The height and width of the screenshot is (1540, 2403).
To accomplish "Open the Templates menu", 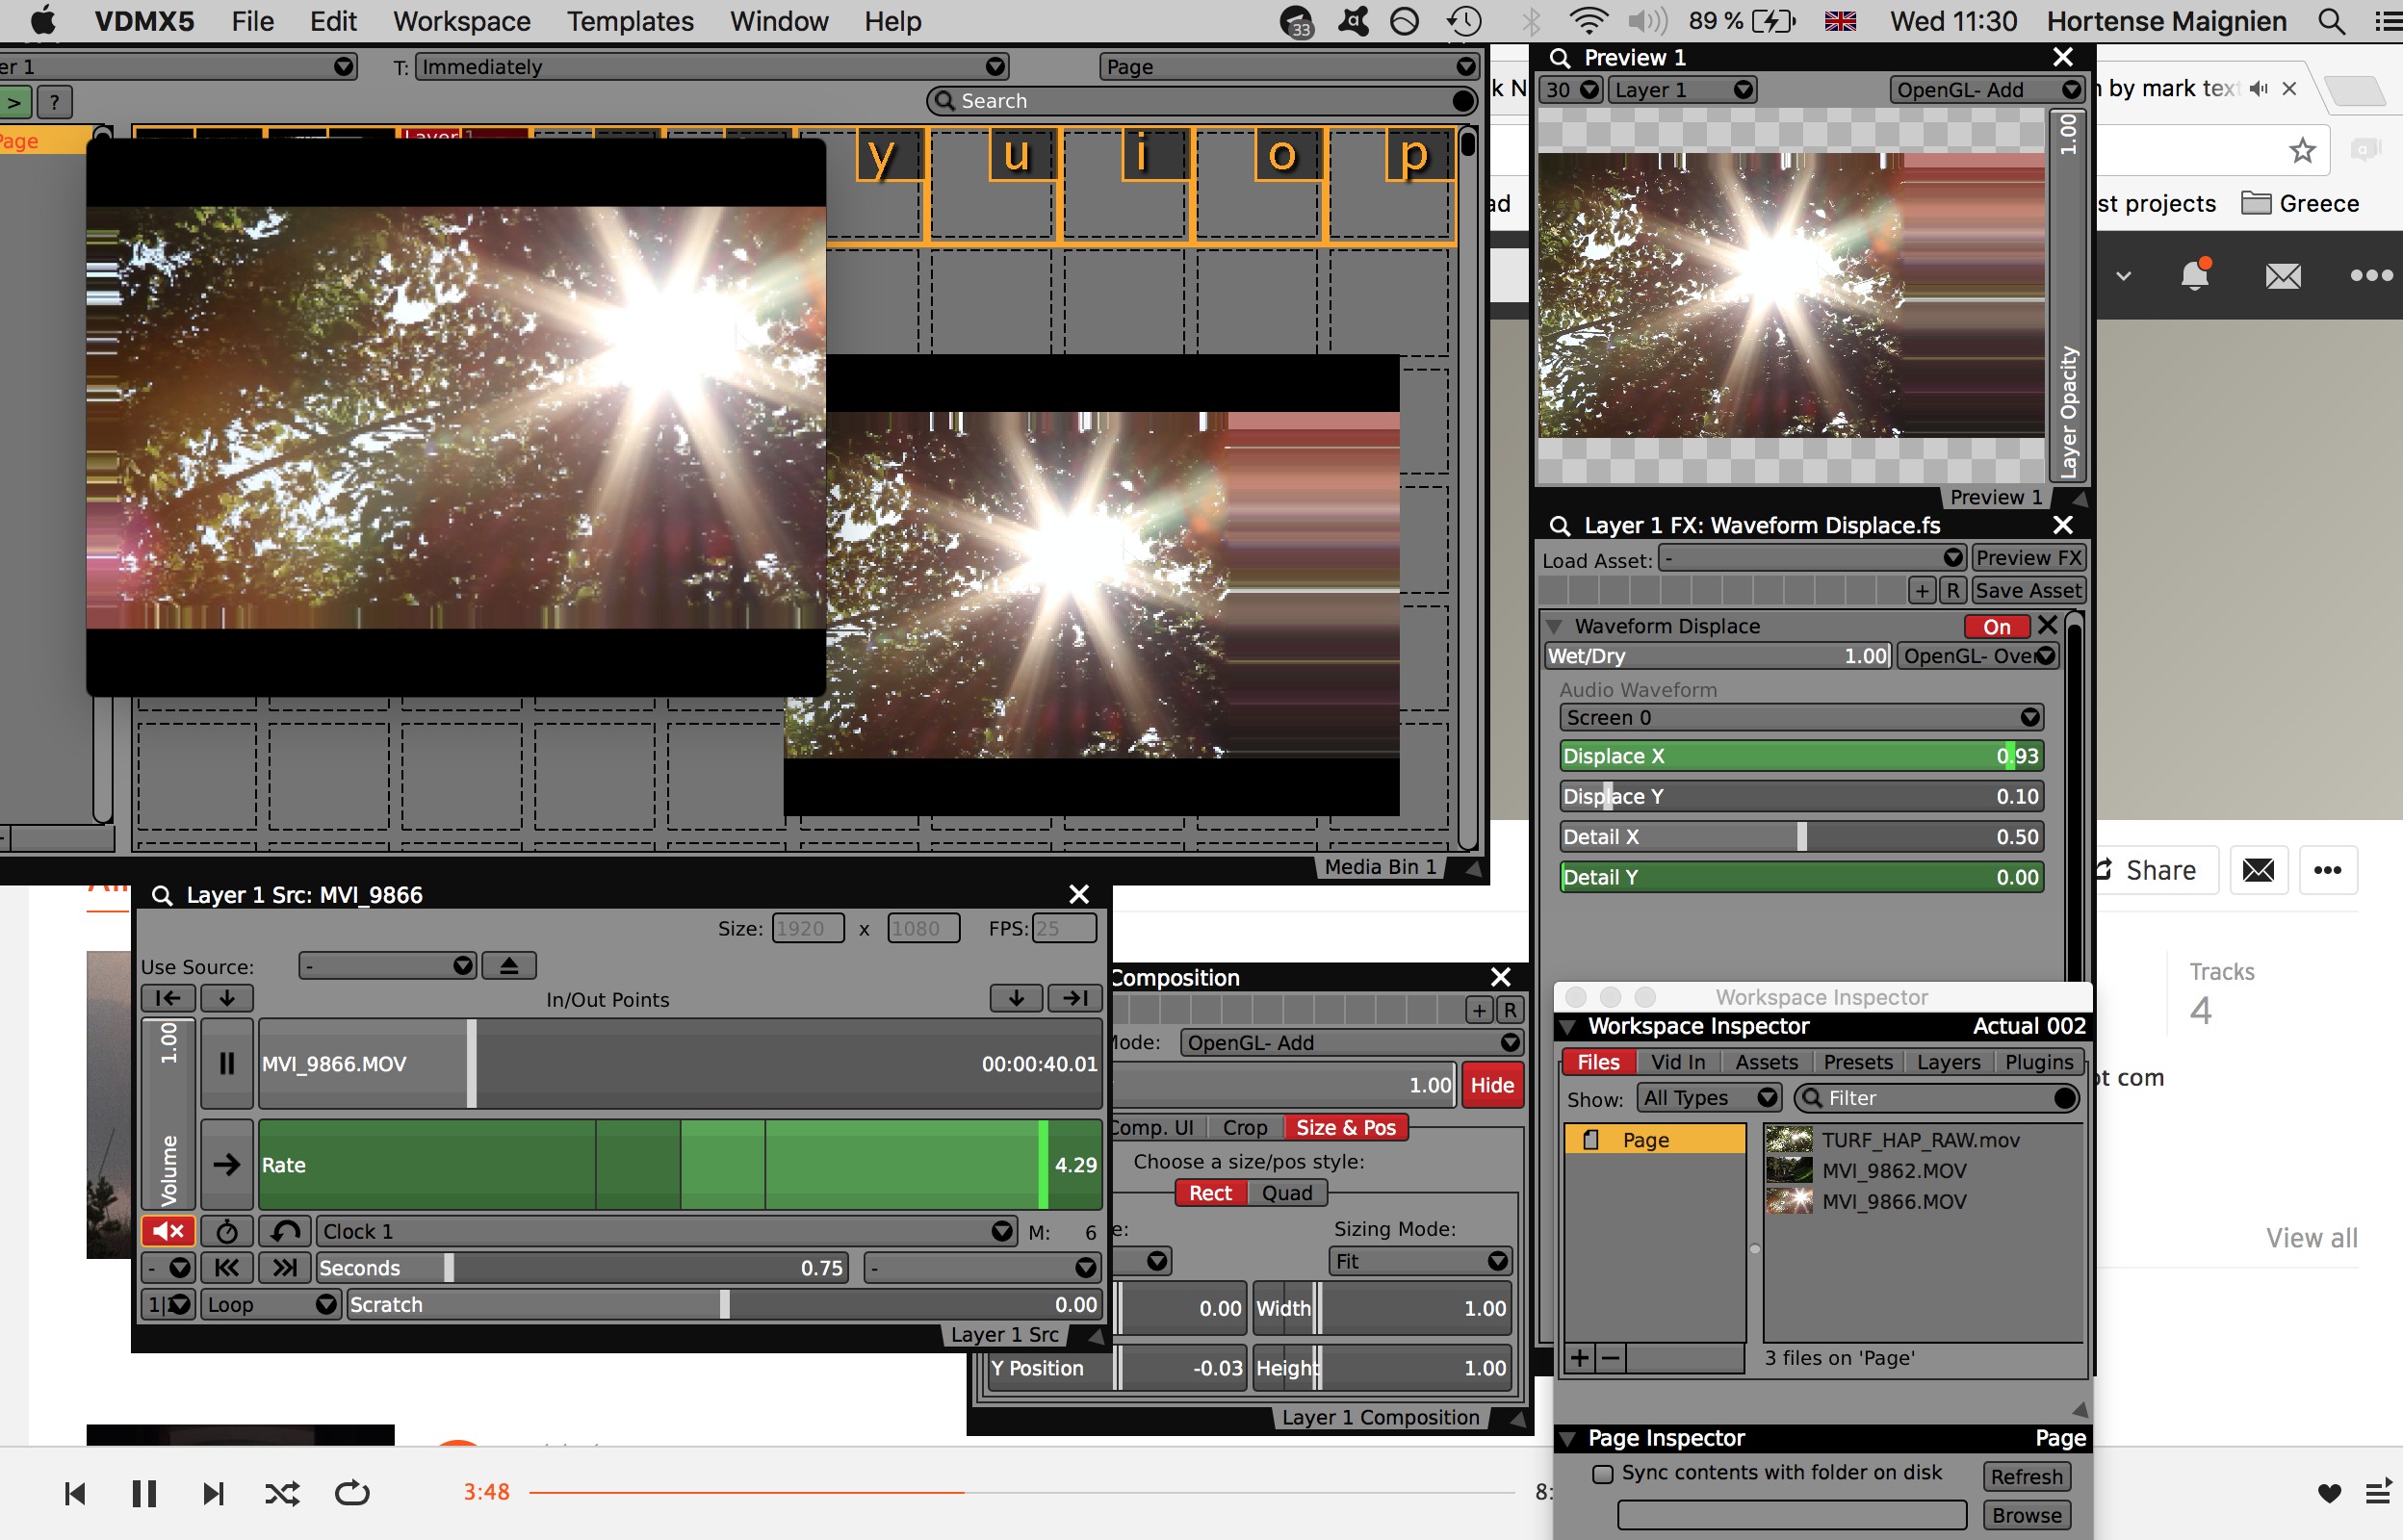I will tap(630, 21).
